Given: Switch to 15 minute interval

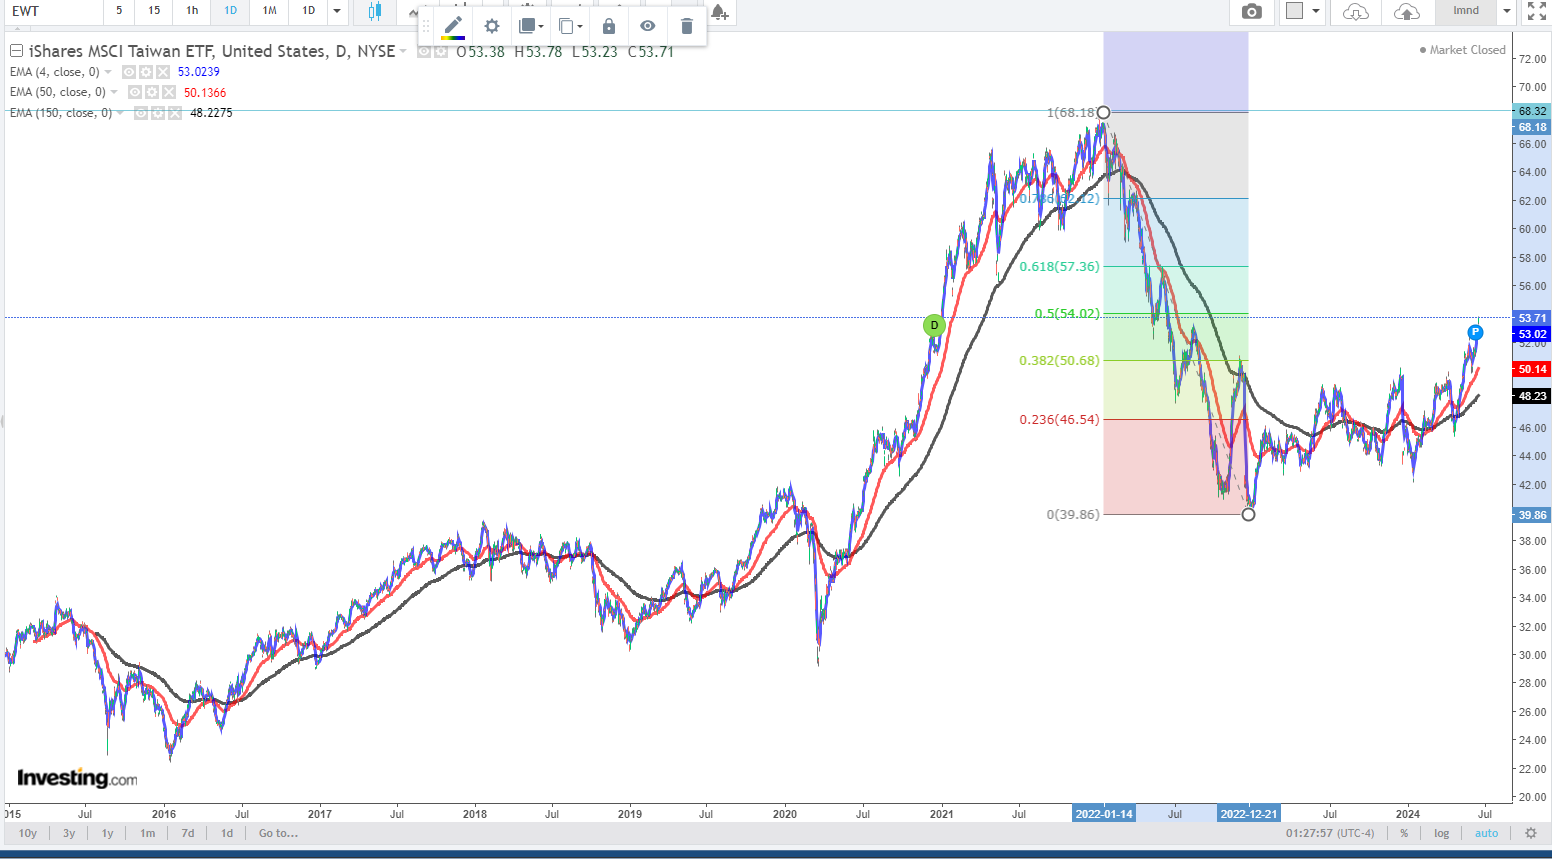Looking at the screenshot, I should (x=154, y=11).
